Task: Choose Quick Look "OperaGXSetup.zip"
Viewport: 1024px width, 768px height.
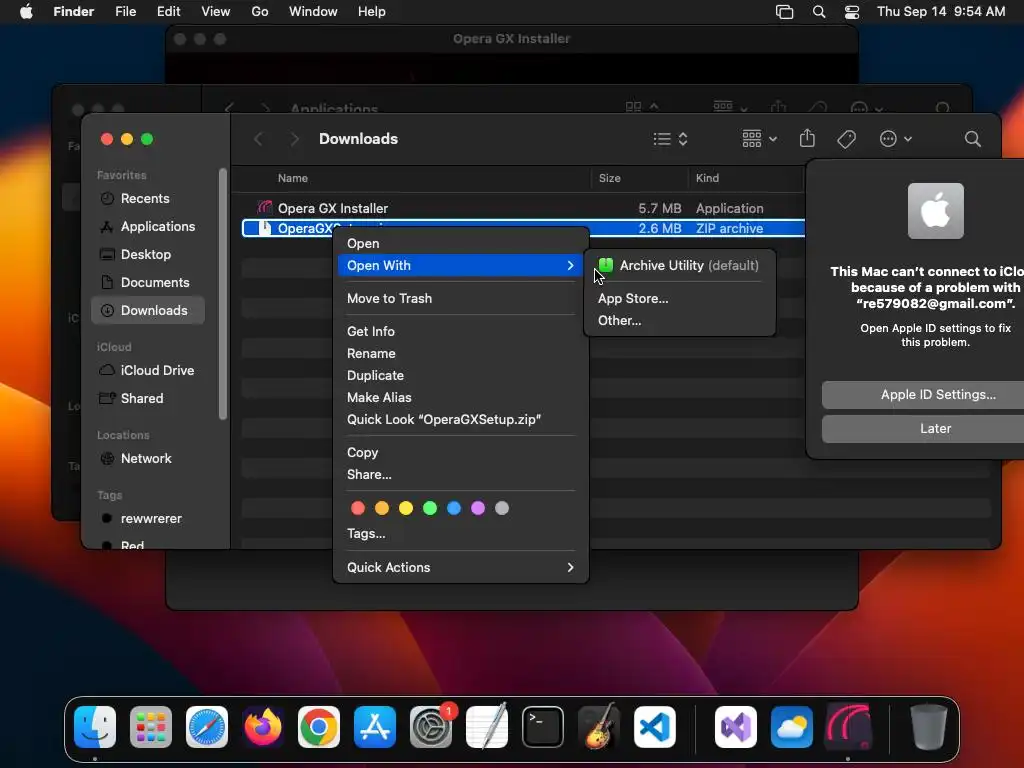Action: click(x=461, y=419)
